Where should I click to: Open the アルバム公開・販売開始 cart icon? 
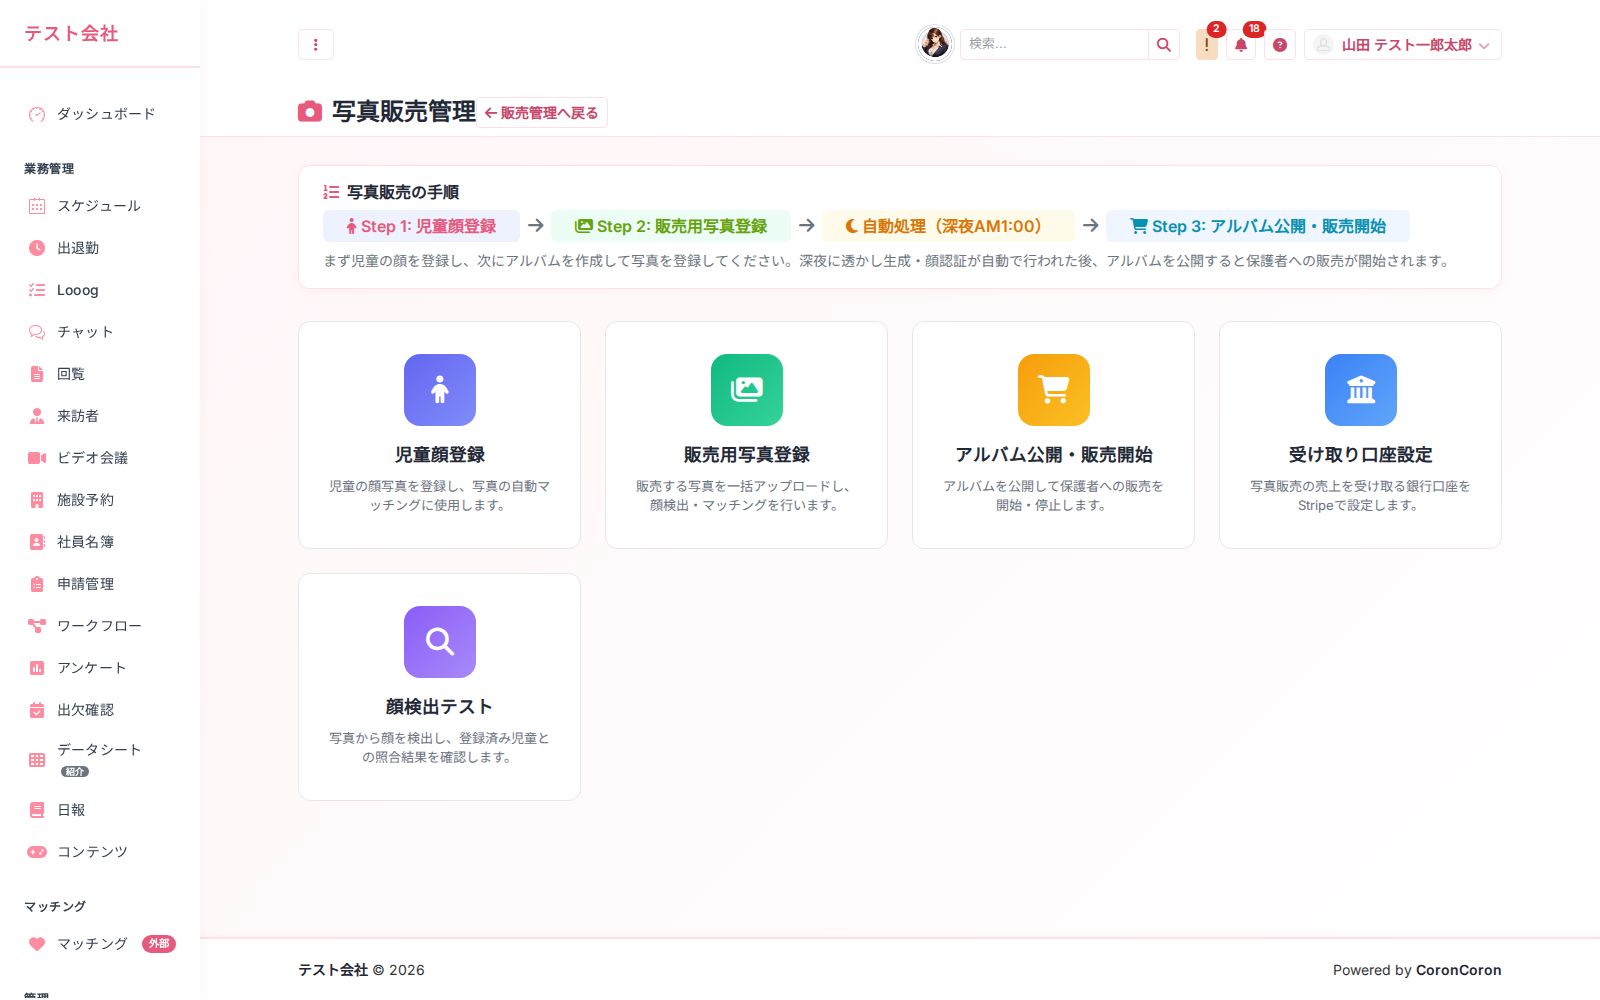tap(1054, 390)
